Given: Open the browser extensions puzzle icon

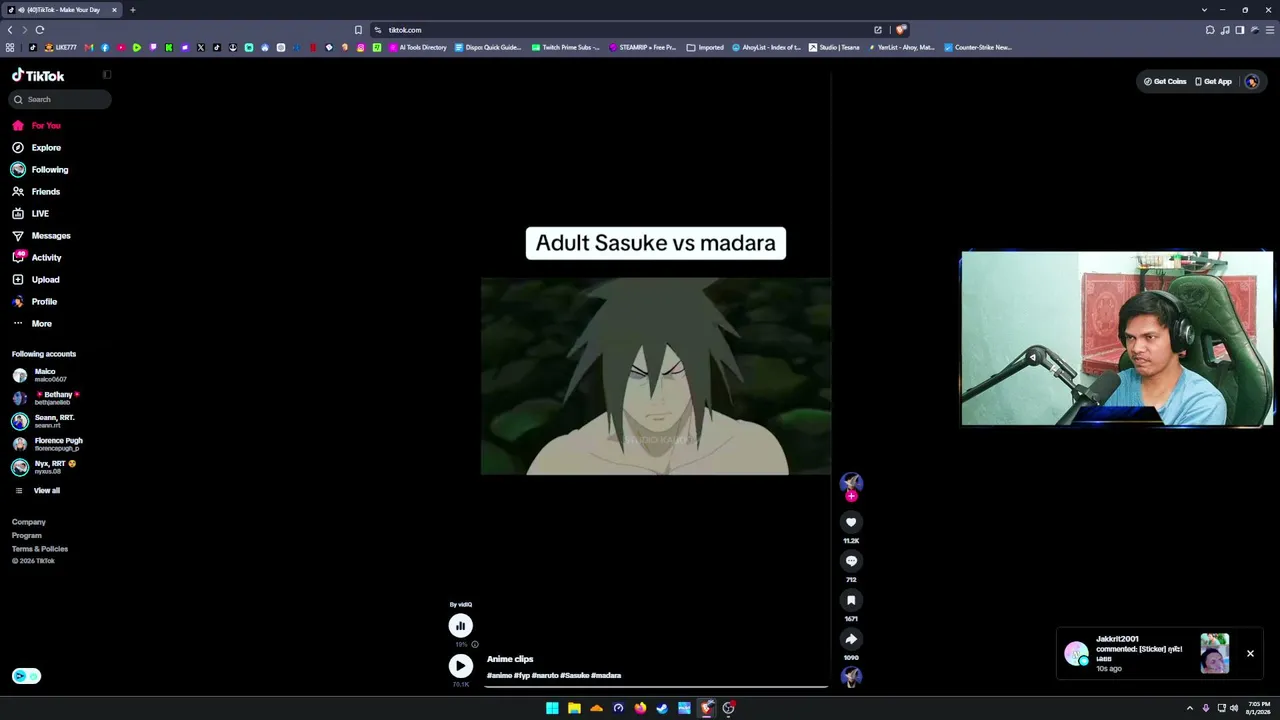Looking at the screenshot, I should pyautogui.click(x=1210, y=30).
